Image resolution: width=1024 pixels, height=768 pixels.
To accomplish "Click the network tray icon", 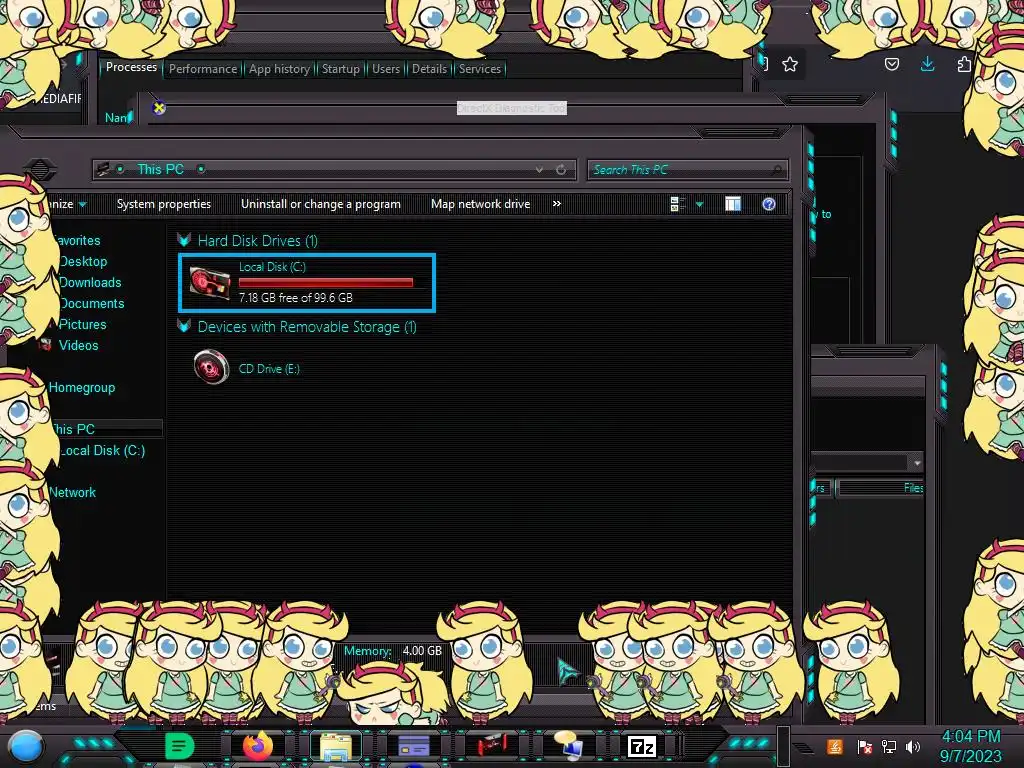I will tap(889, 746).
